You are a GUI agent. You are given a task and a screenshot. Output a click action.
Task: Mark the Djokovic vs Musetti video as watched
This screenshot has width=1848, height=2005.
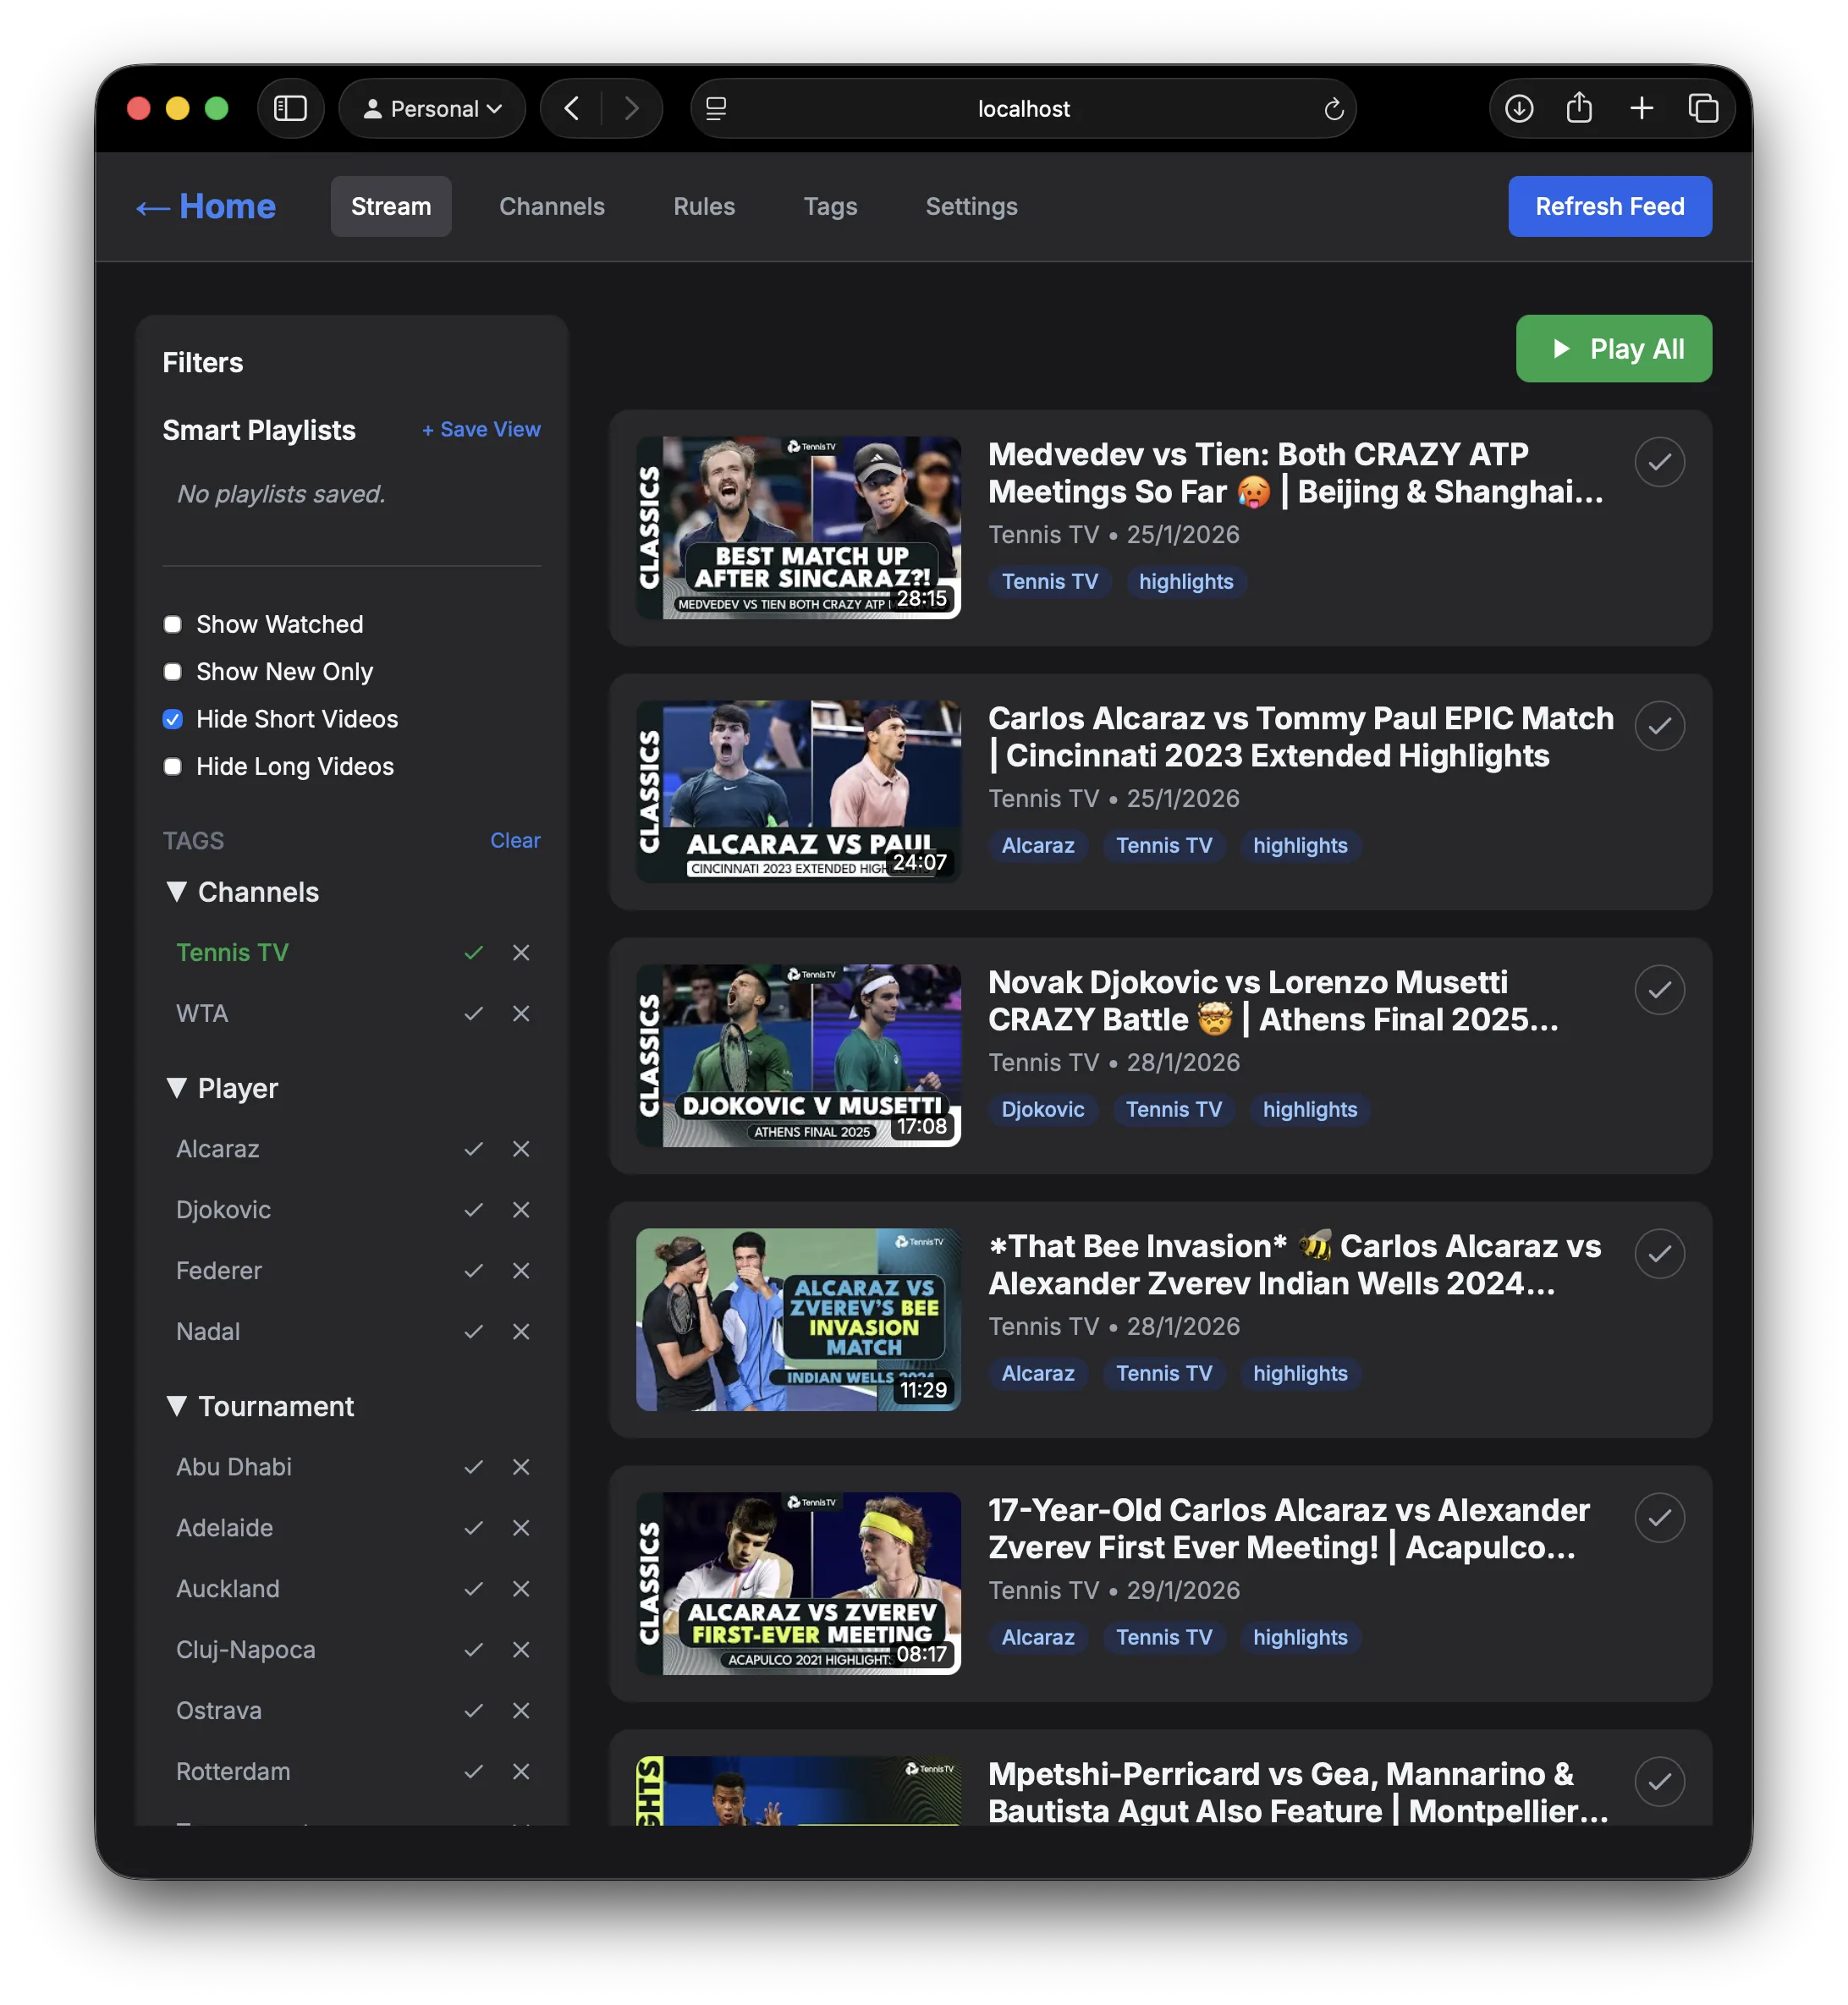1659,990
